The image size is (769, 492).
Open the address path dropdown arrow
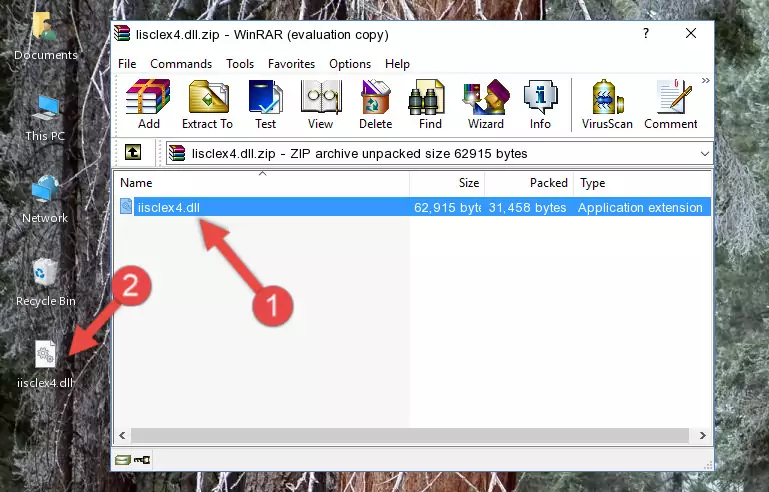[705, 154]
